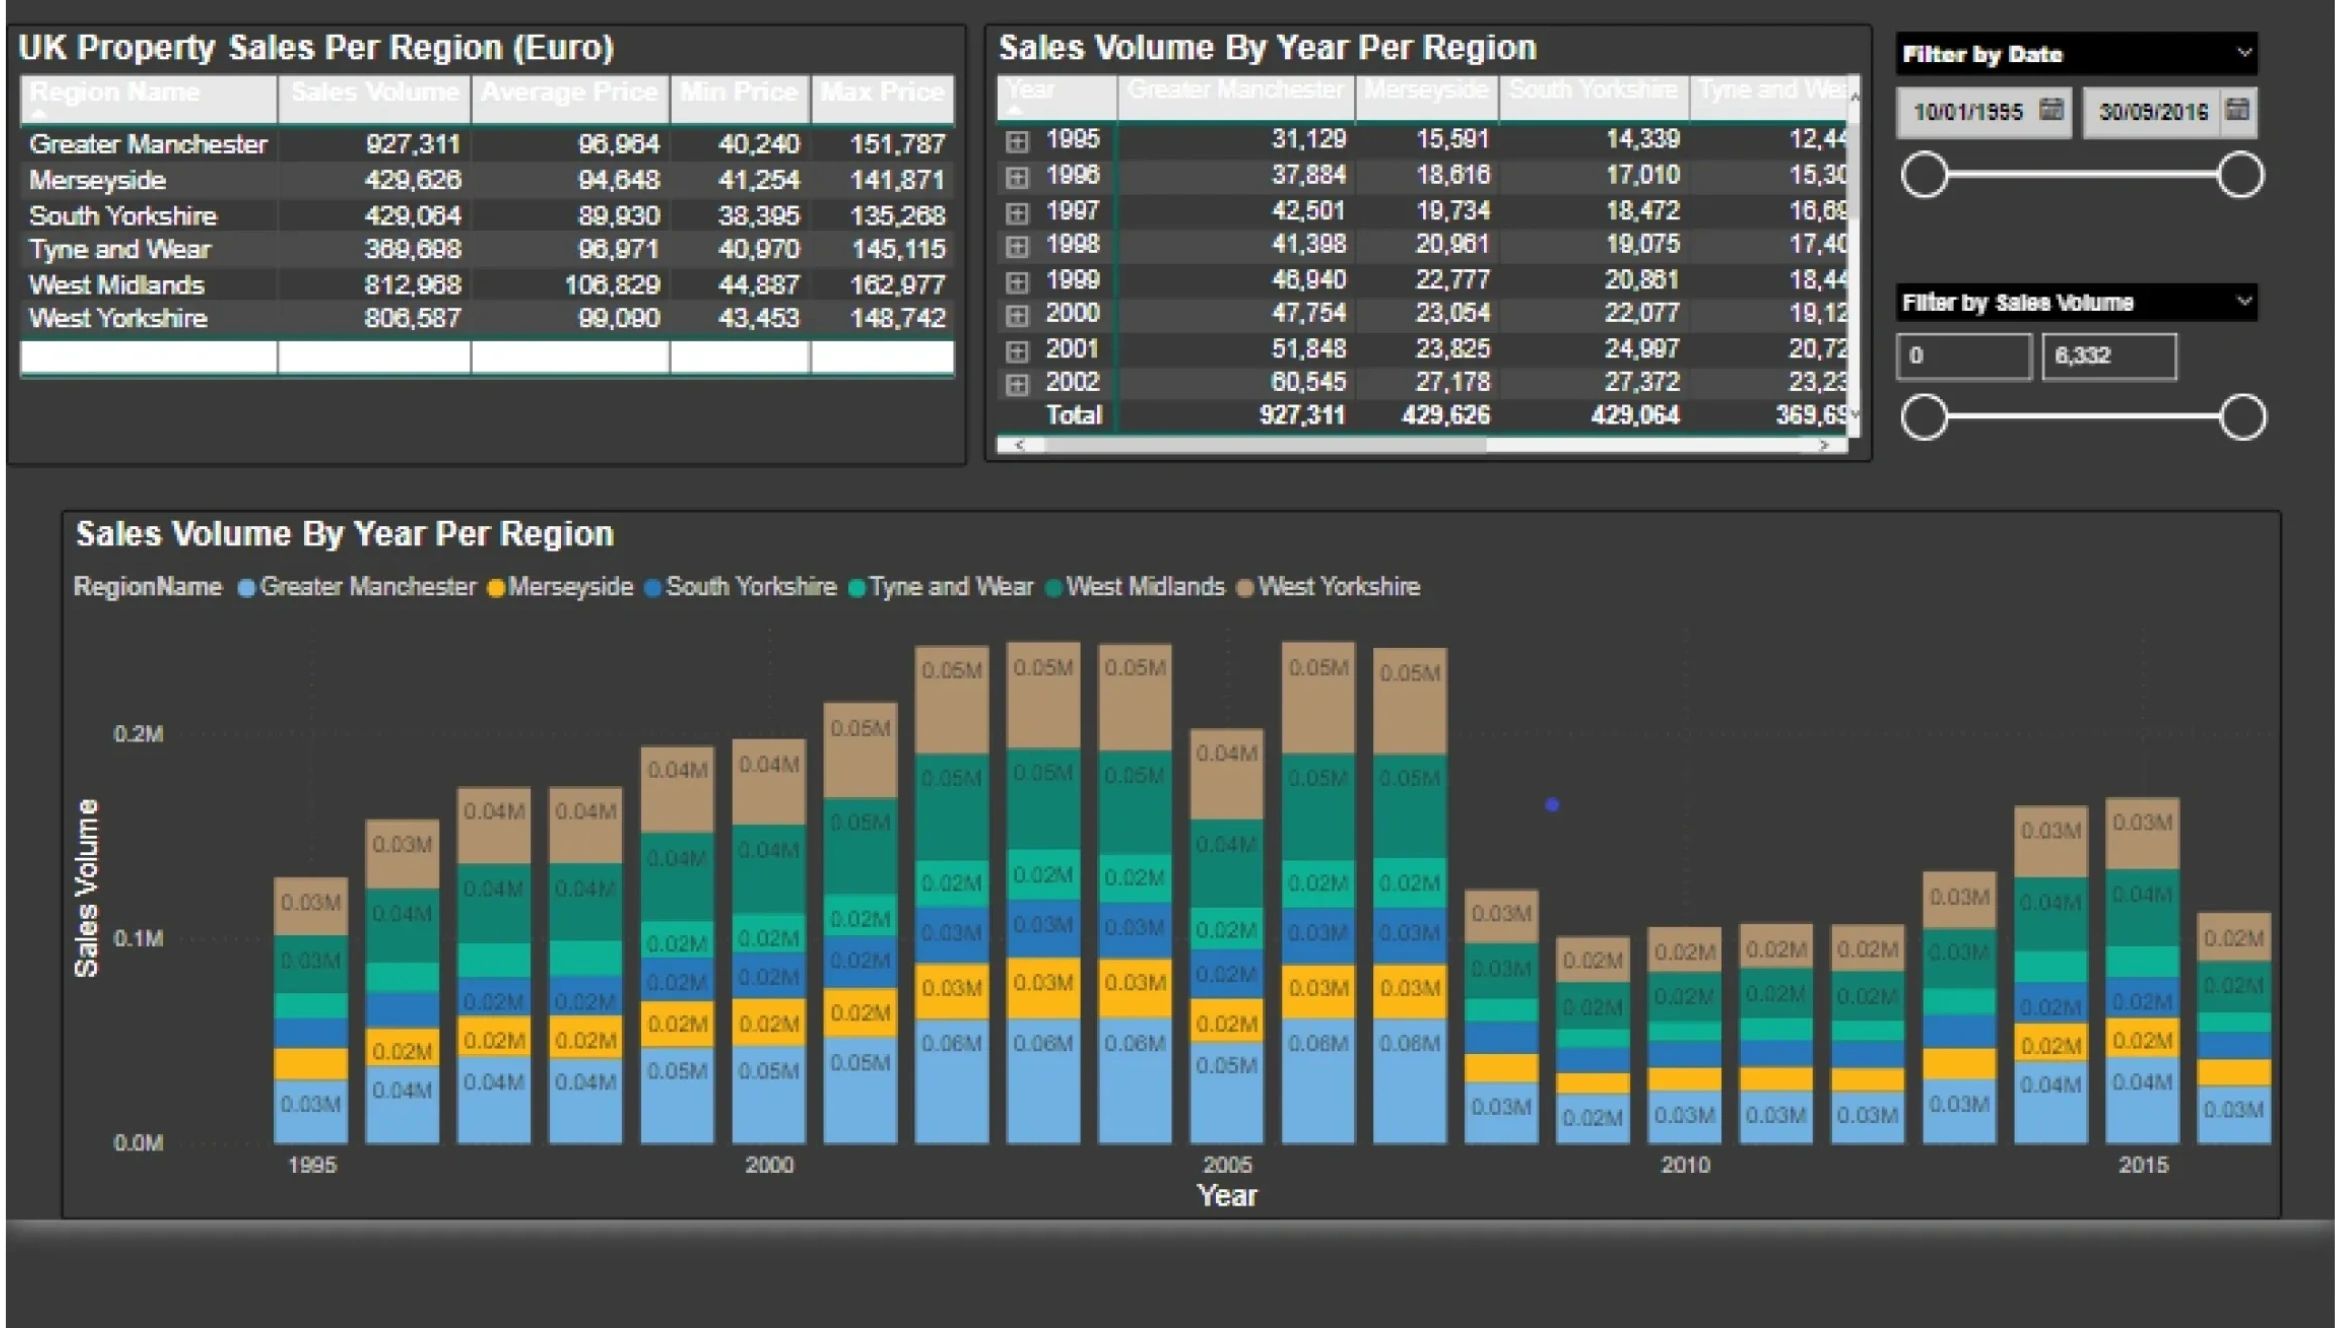This screenshot has width=2335, height=1328.
Task: Sort by the Min Price column header
Action: click(740, 97)
